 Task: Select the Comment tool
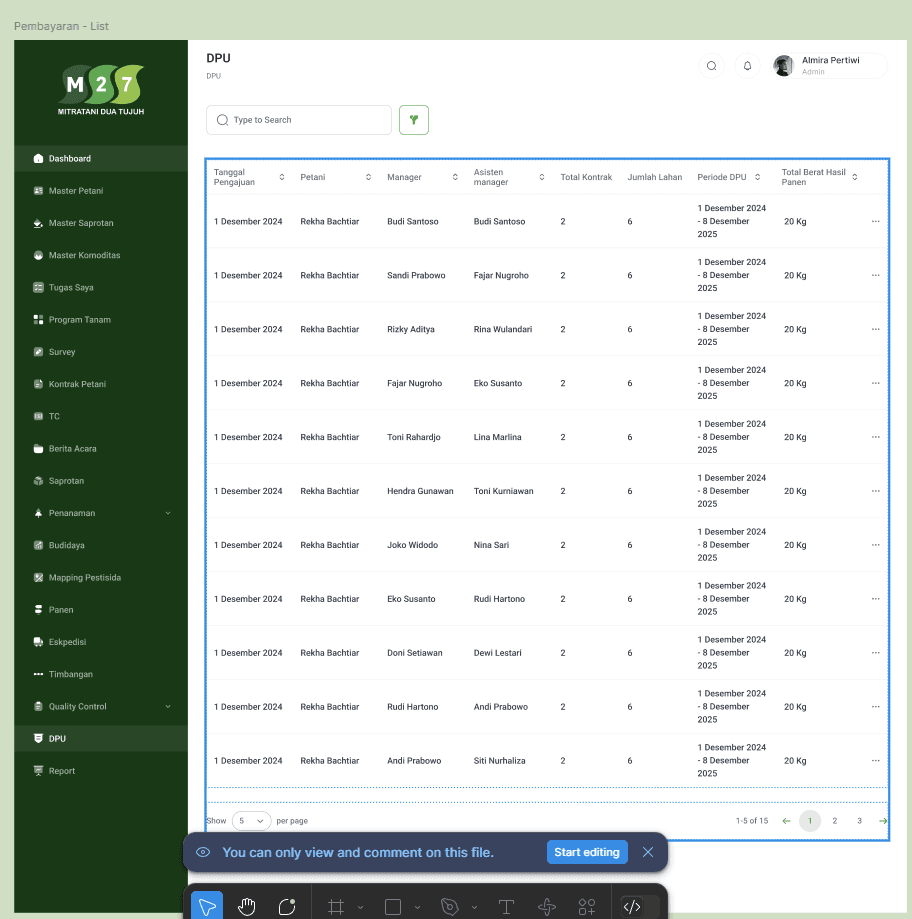(x=287, y=907)
